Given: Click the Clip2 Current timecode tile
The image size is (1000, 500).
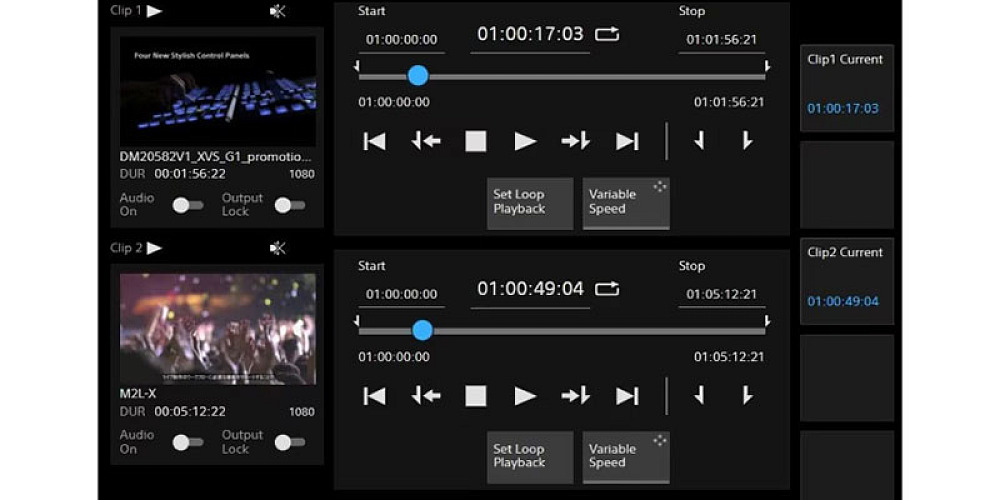Looking at the screenshot, I should pyautogui.click(x=847, y=281).
